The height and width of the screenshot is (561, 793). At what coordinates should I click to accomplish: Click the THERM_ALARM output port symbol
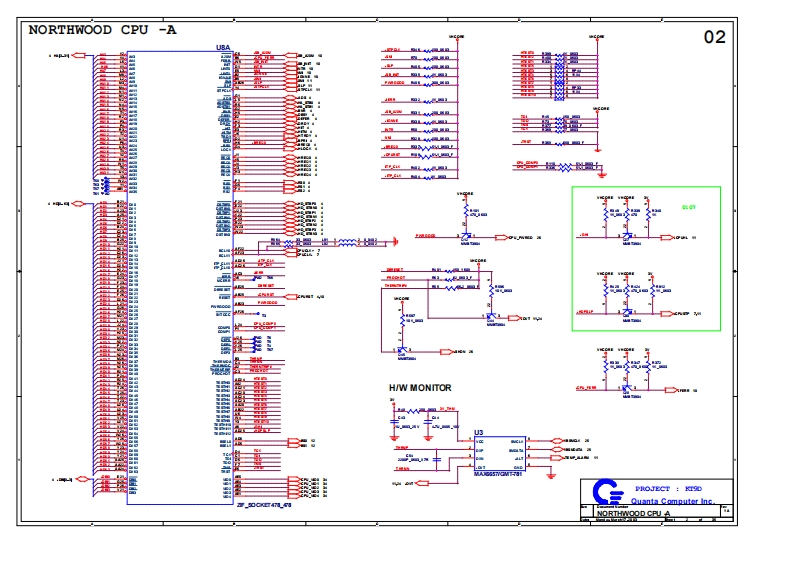pos(556,458)
